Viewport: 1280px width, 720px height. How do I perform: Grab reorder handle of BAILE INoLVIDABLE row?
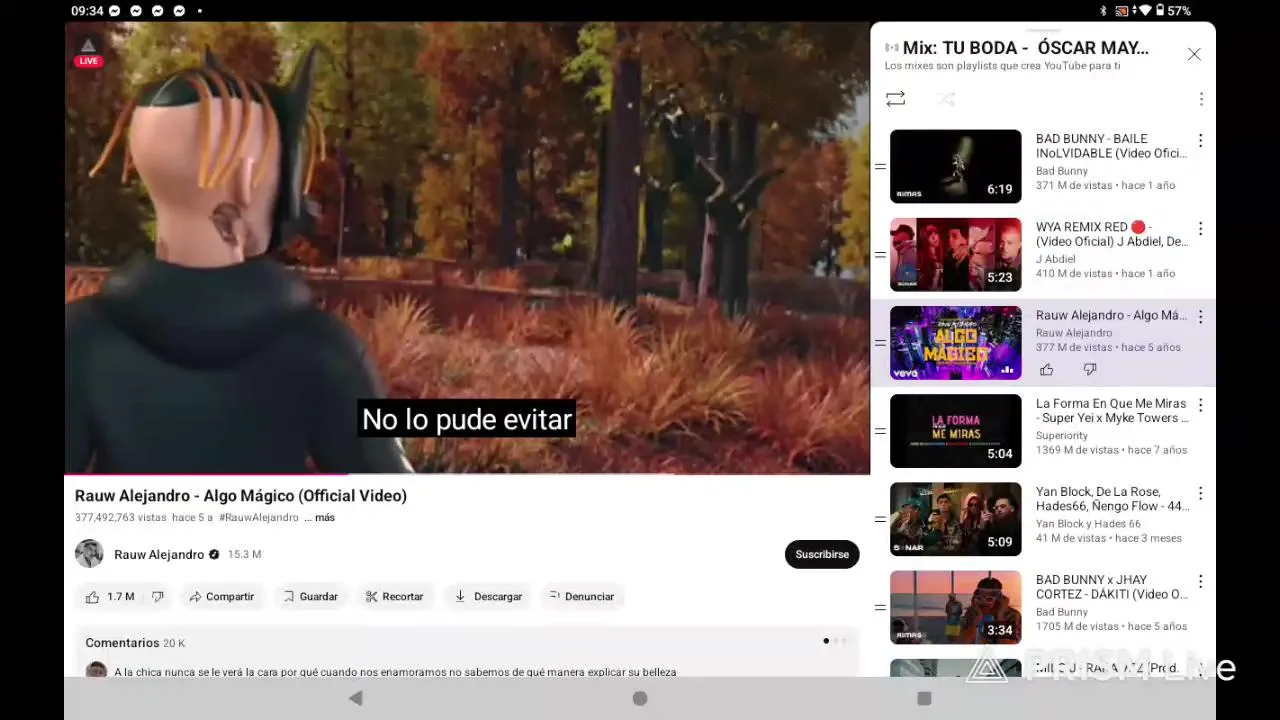[x=880, y=167]
